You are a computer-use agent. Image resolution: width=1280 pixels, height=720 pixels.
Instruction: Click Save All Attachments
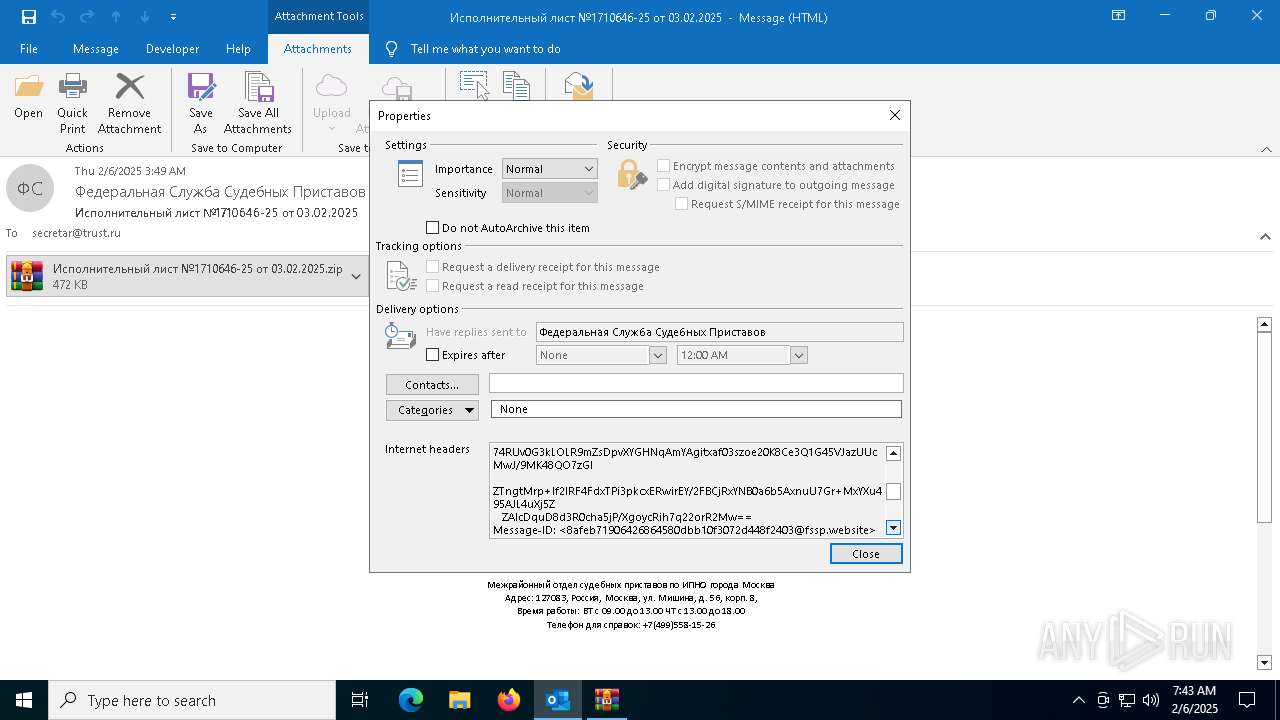click(x=258, y=103)
